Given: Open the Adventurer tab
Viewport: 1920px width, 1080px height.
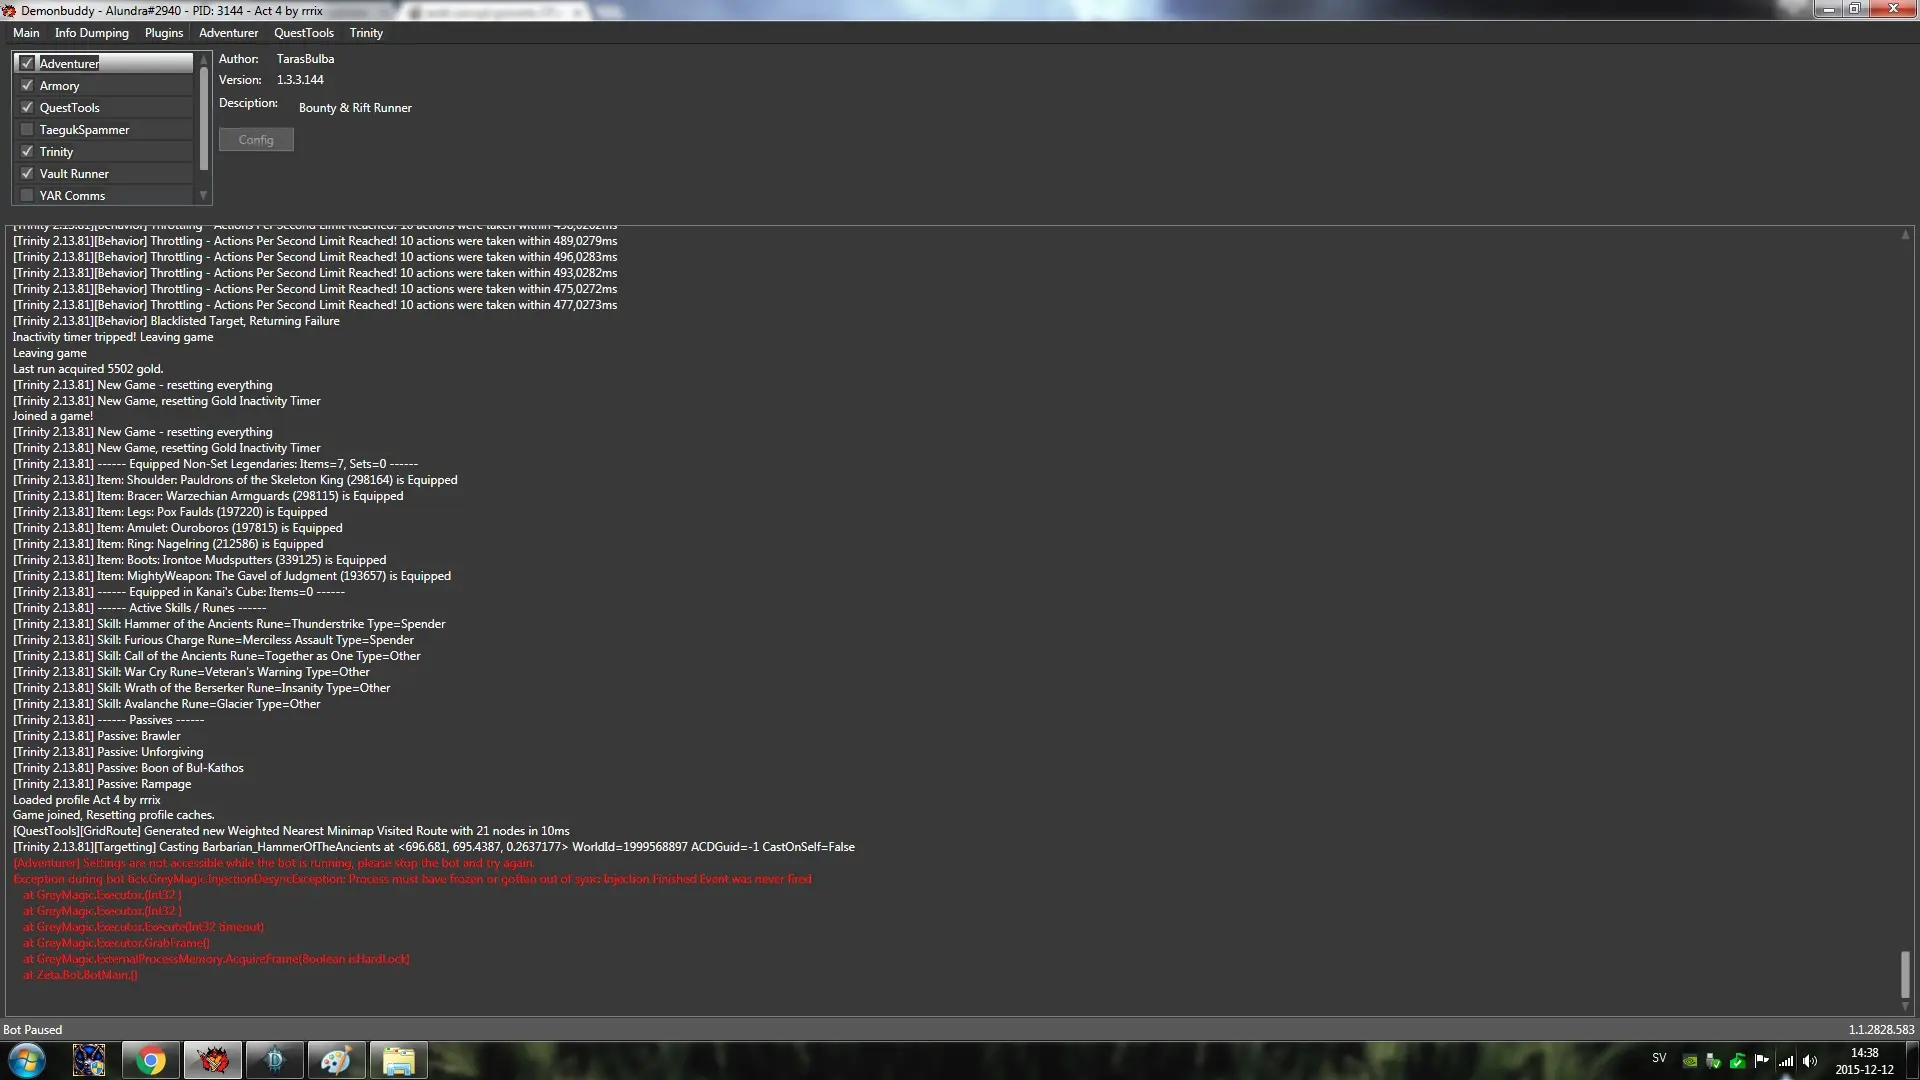Looking at the screenshot, I should click(x=228, y=33).
